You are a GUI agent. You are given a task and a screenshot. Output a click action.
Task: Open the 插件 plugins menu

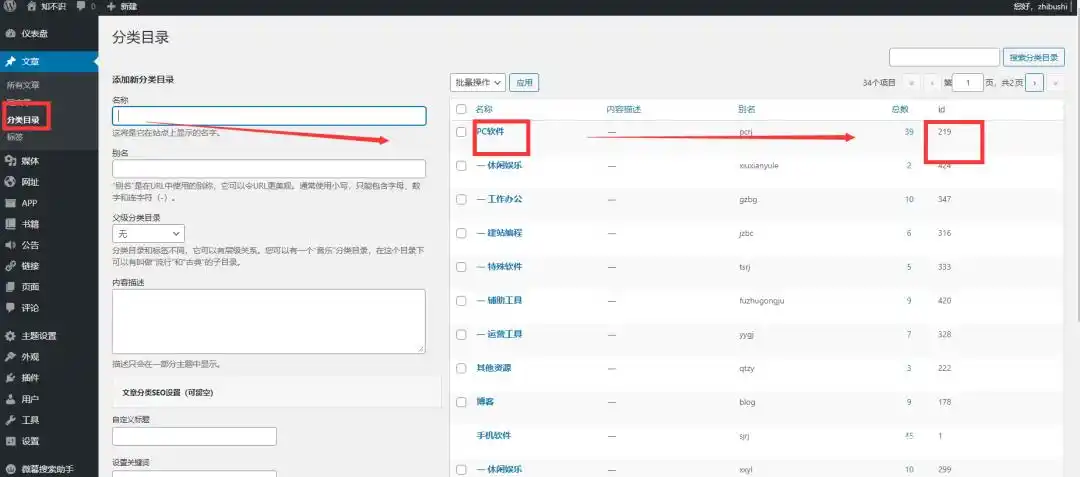tap(30, 378)
